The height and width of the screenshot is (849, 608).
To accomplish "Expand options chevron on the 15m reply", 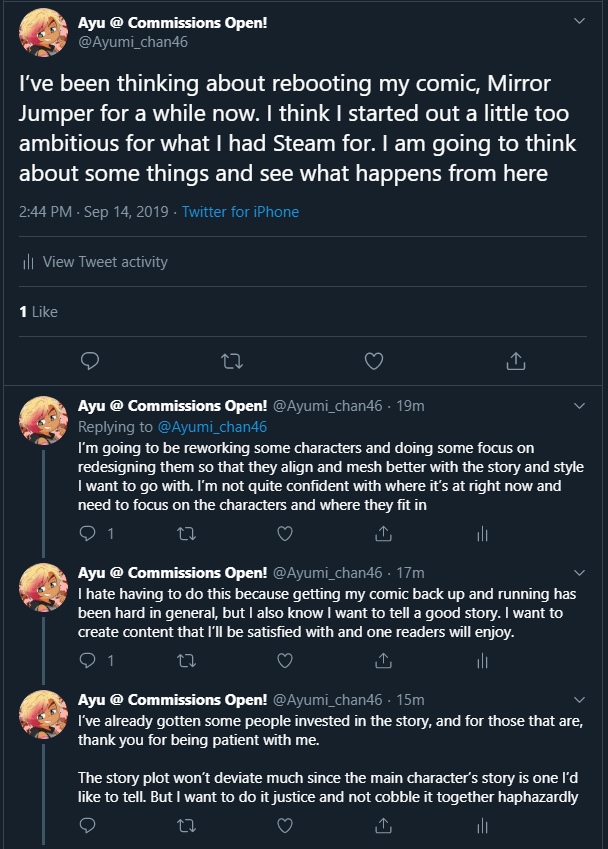I will pyautogui.click(x=579, y=700).
